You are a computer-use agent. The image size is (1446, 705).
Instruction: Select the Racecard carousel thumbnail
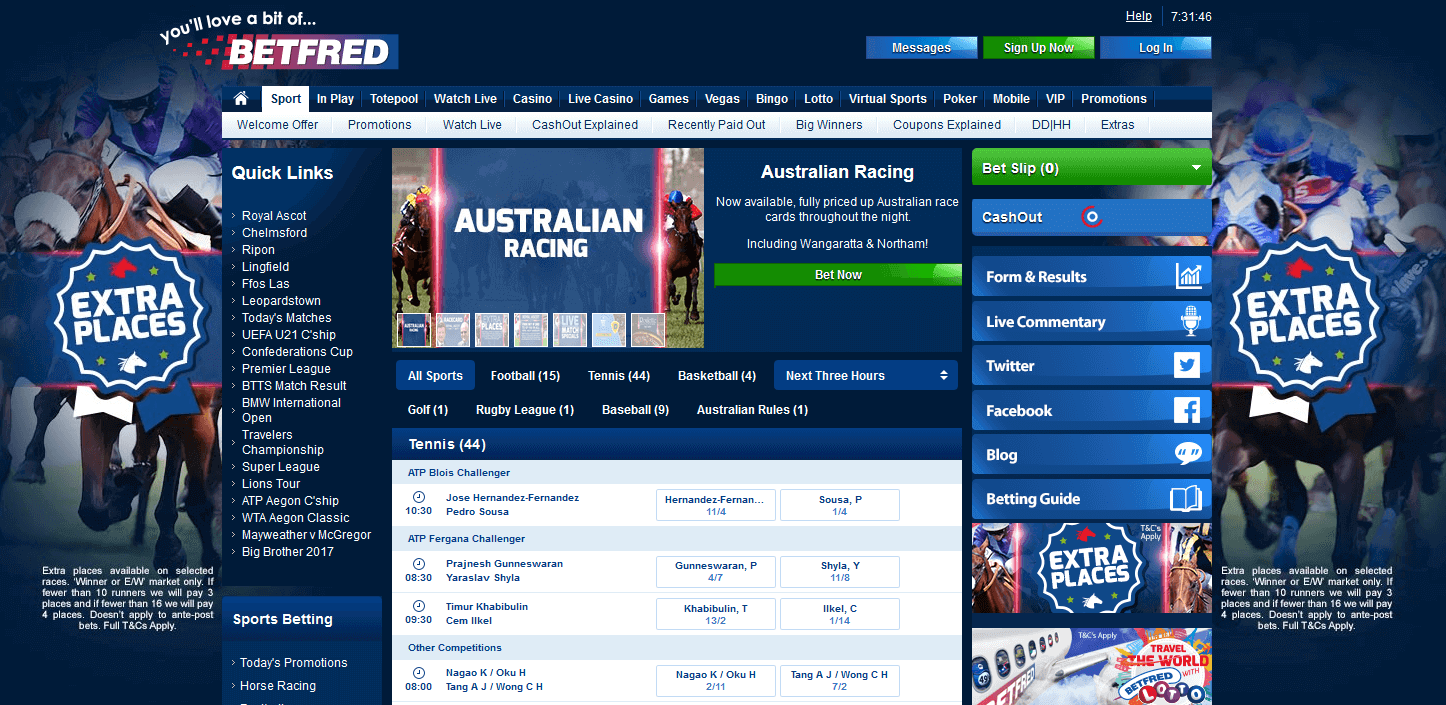[x=453, y=329]
